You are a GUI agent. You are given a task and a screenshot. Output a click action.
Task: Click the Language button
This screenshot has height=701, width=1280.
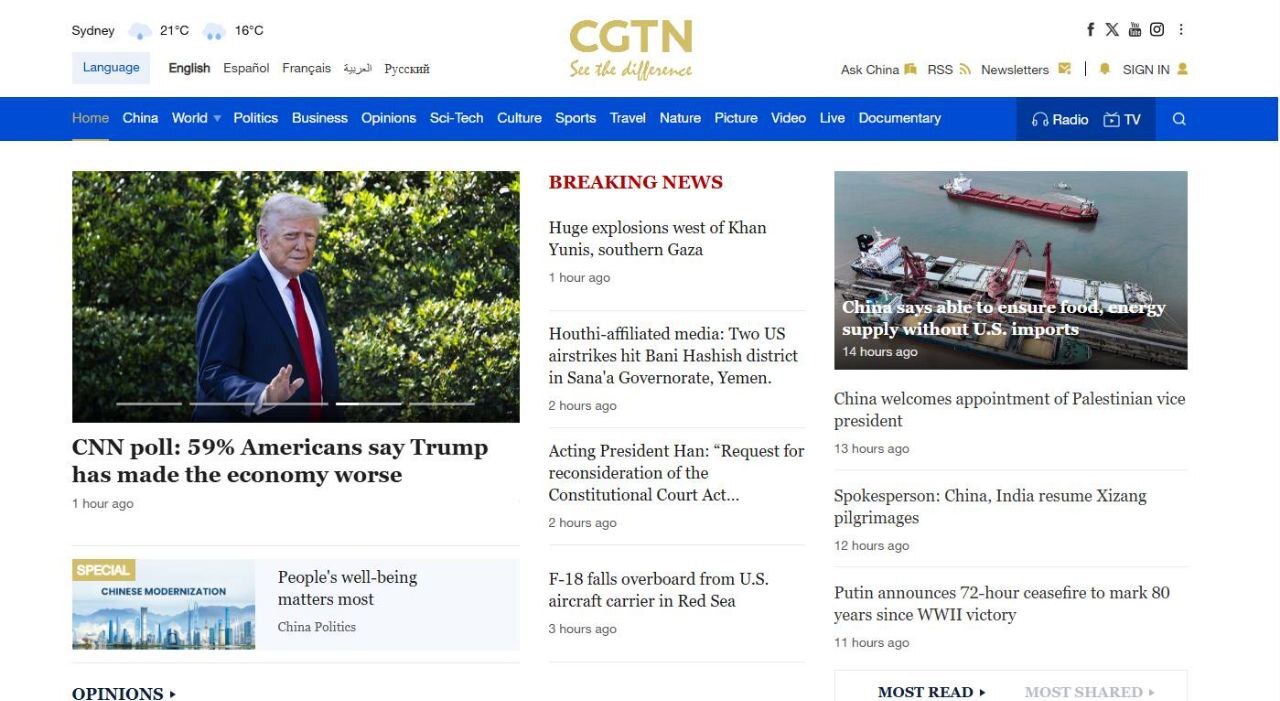(x=111, y=68)
